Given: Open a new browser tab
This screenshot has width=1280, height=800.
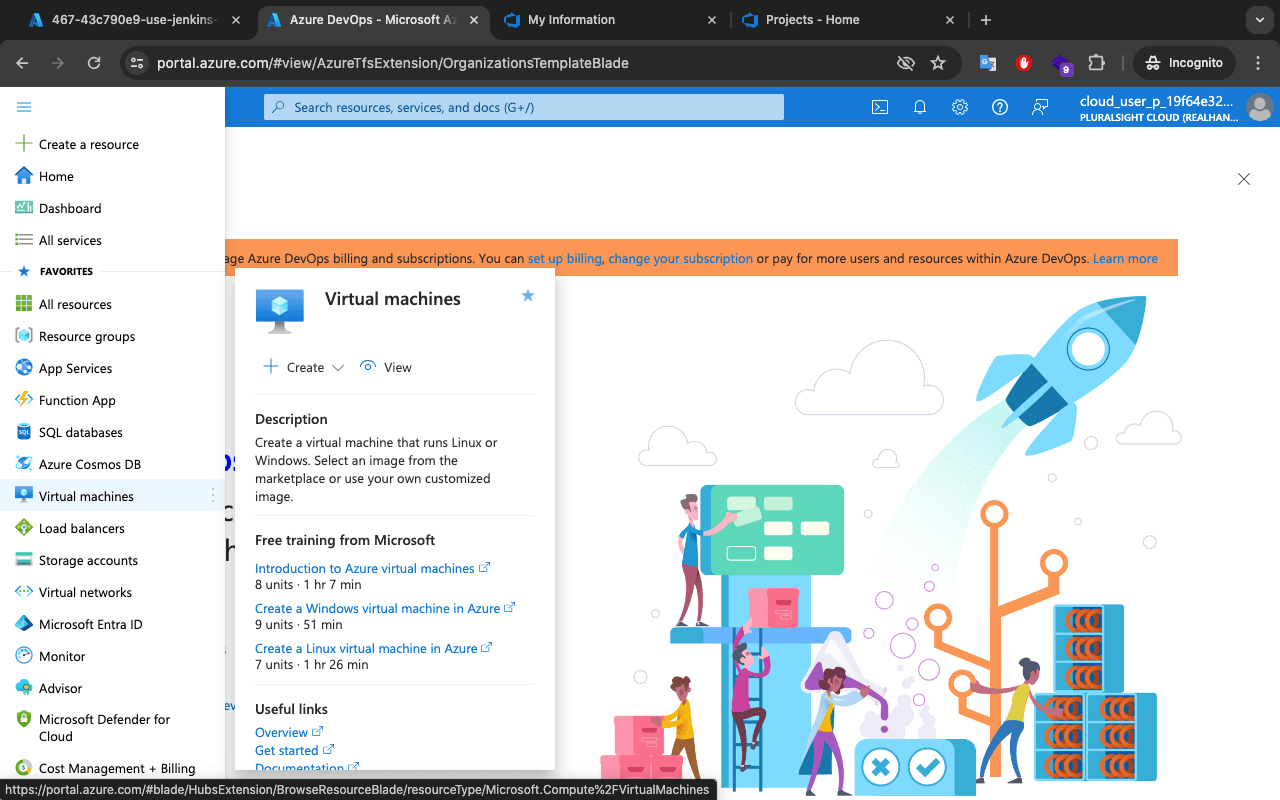Looking at the screenshot, I should [x=986, y=20].
